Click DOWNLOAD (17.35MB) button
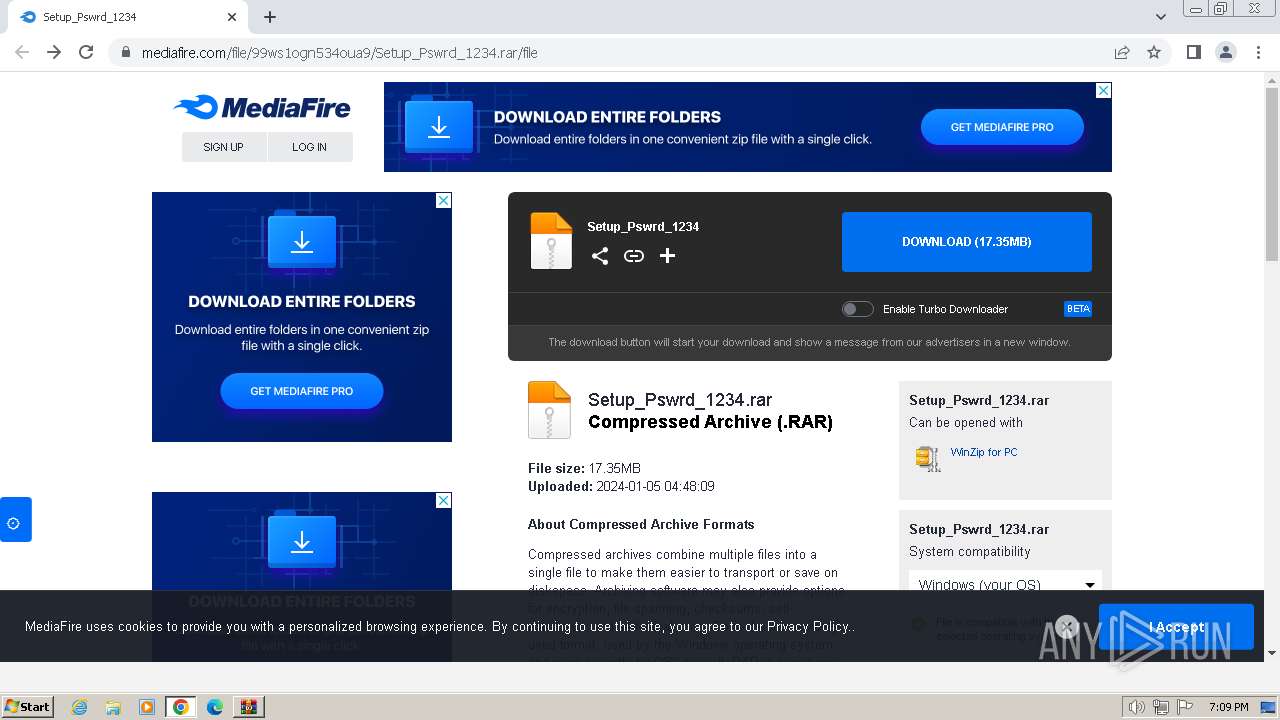Screen dimensions: 1280x720 click(967, 242)
